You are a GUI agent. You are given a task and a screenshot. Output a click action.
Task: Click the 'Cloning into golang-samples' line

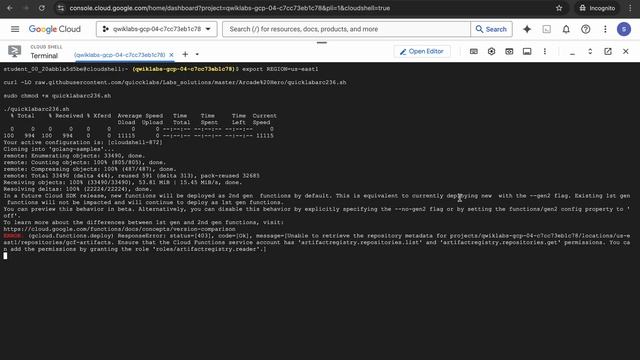coord(59,149)
